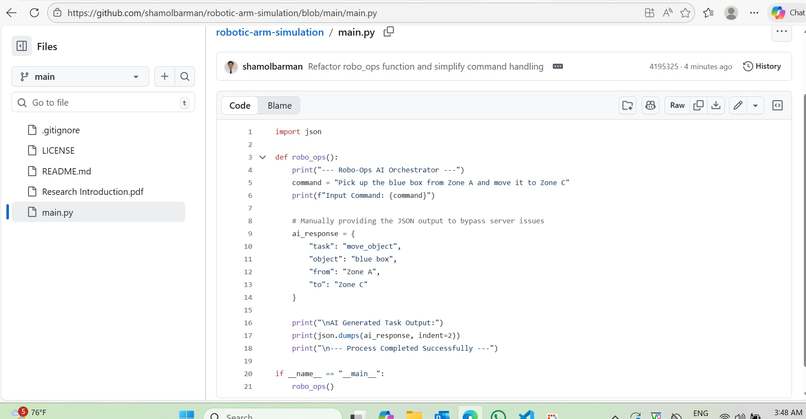Open LICENSE in the file tree

coord(58,151)
